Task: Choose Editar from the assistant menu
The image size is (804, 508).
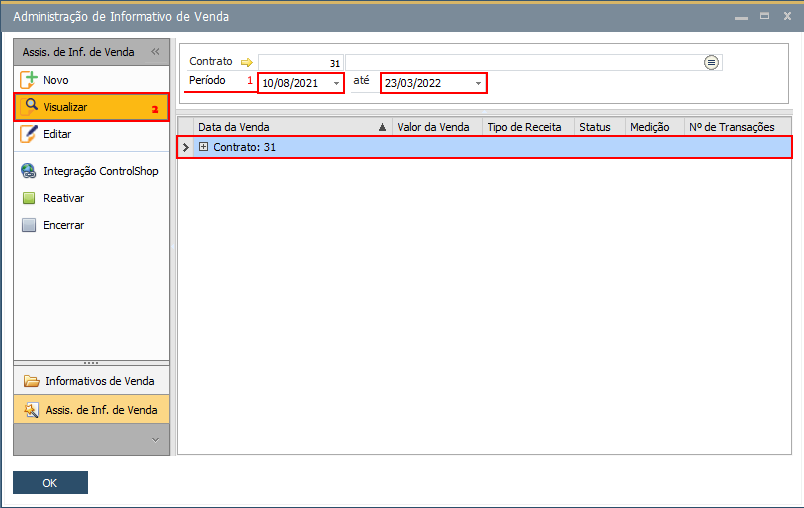Action: coord(57,134)
